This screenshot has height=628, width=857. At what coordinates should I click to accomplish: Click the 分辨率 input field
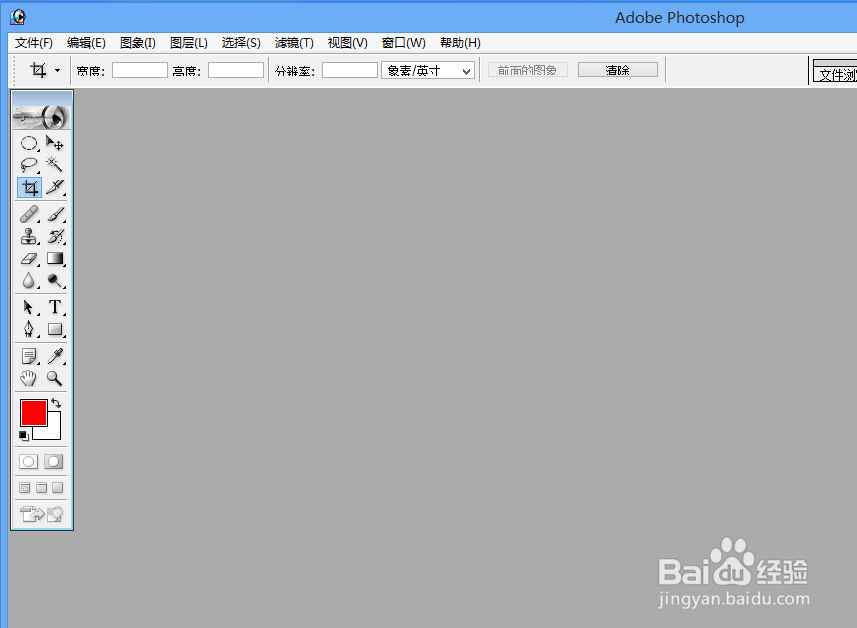tap(350, 70)
